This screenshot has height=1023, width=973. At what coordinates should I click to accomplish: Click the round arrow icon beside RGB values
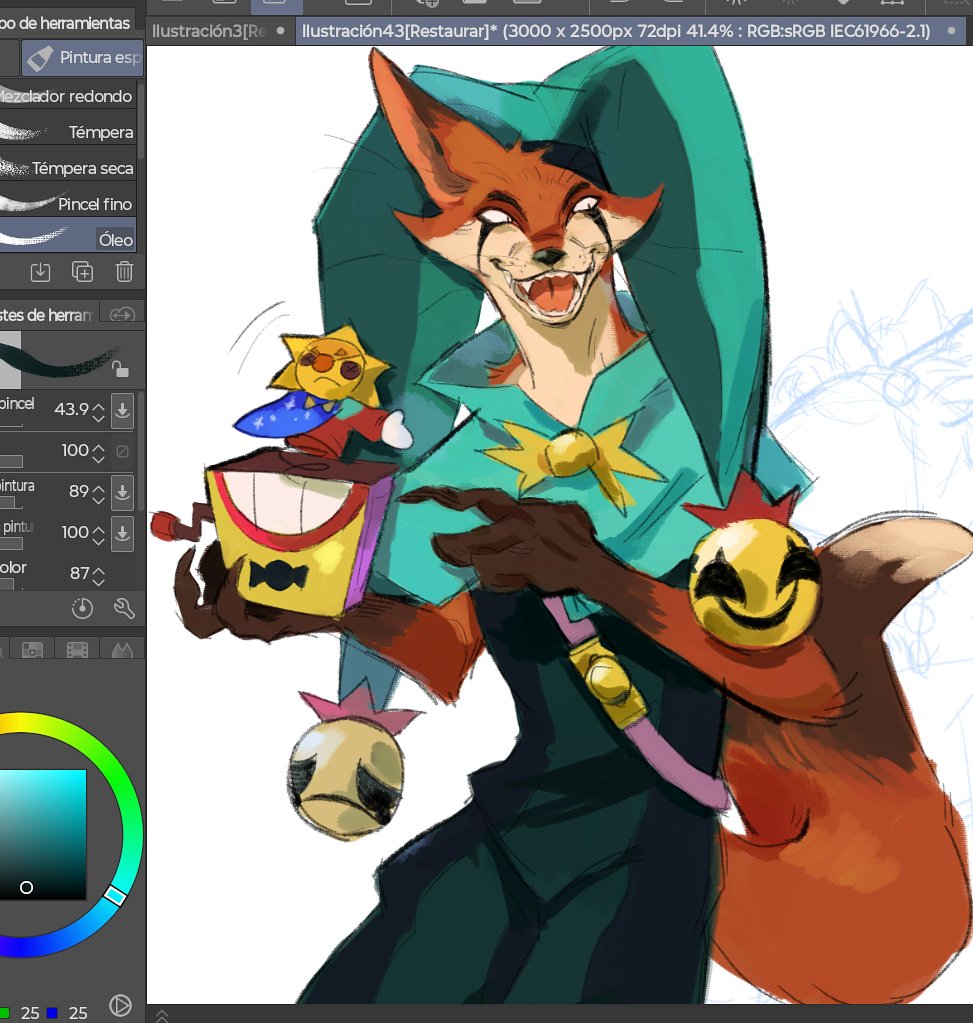click(x=120, y=1005)
